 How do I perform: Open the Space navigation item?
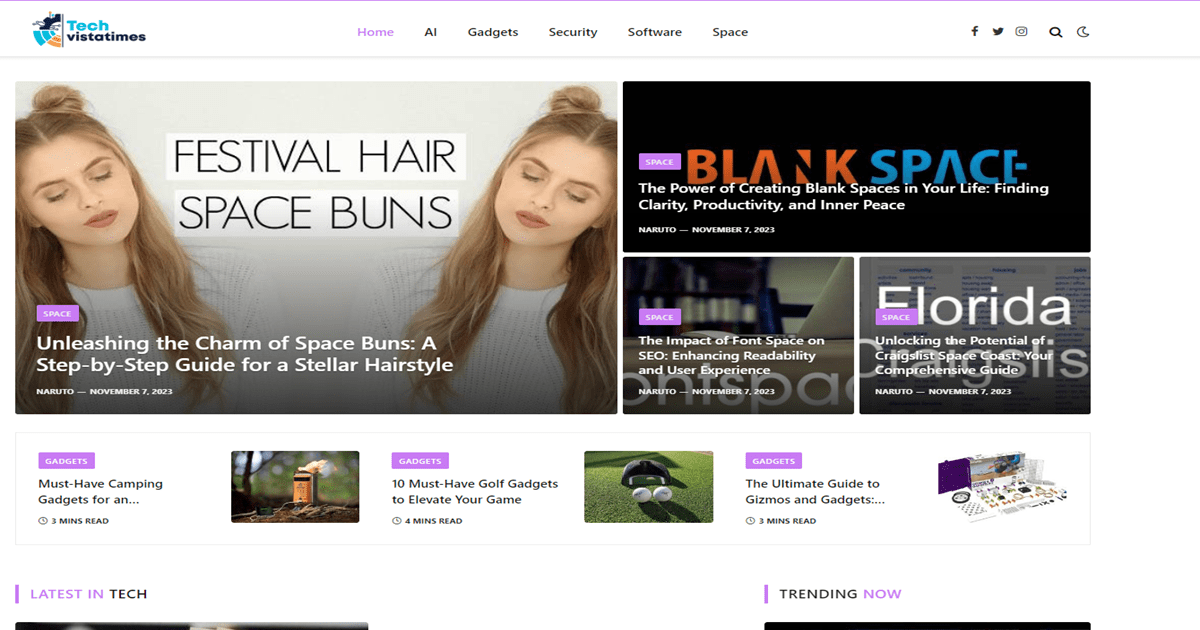click(730, 32)
